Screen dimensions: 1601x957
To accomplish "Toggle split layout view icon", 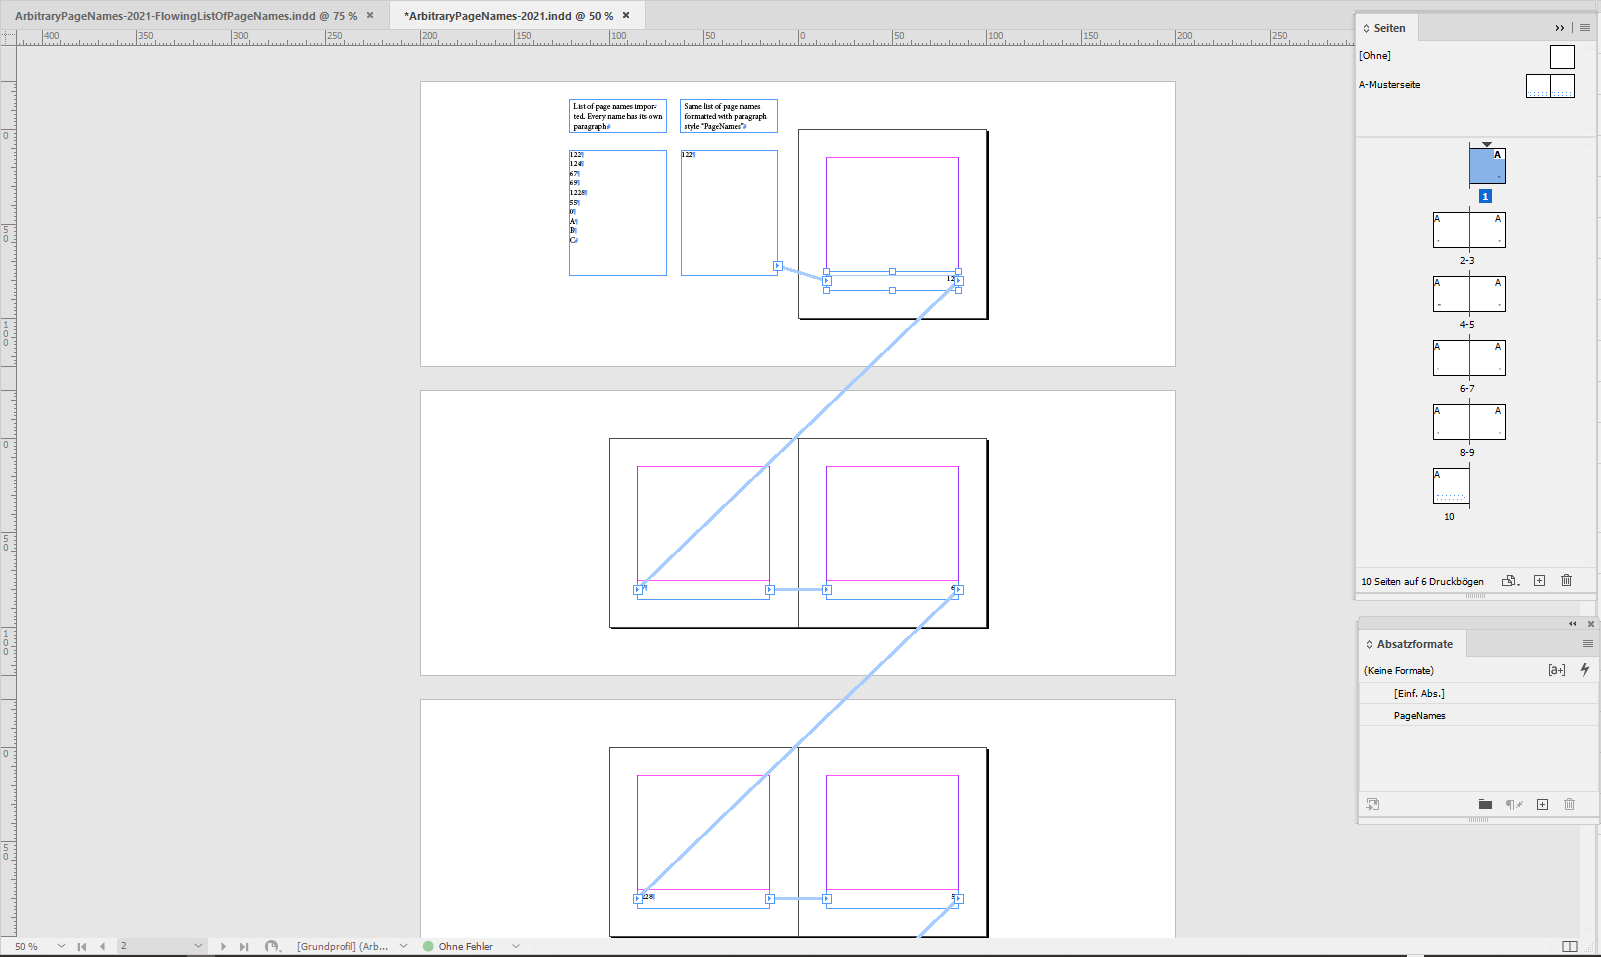I will (x=1570, y=946).
